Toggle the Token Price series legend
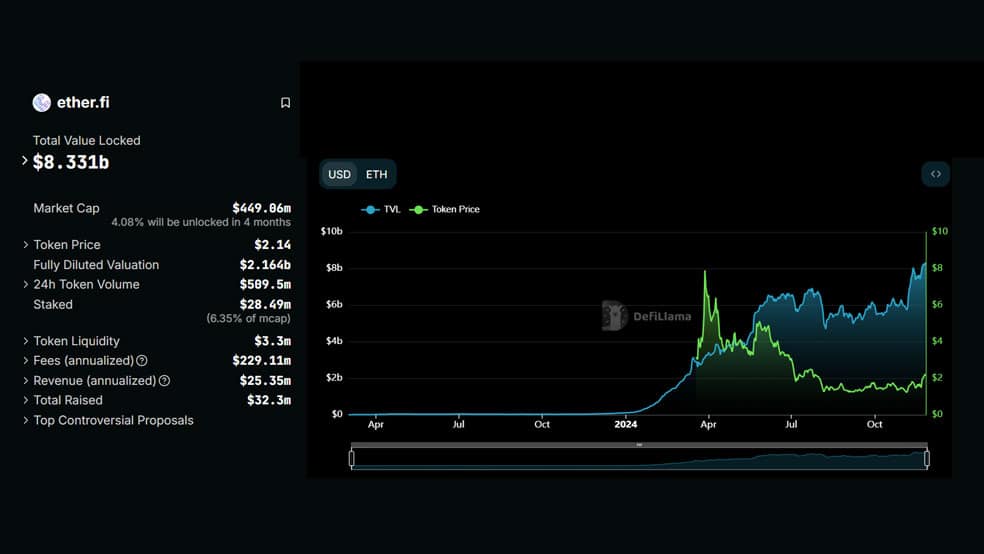Viewport: 984px width, 554px height. tap(444, 210)
